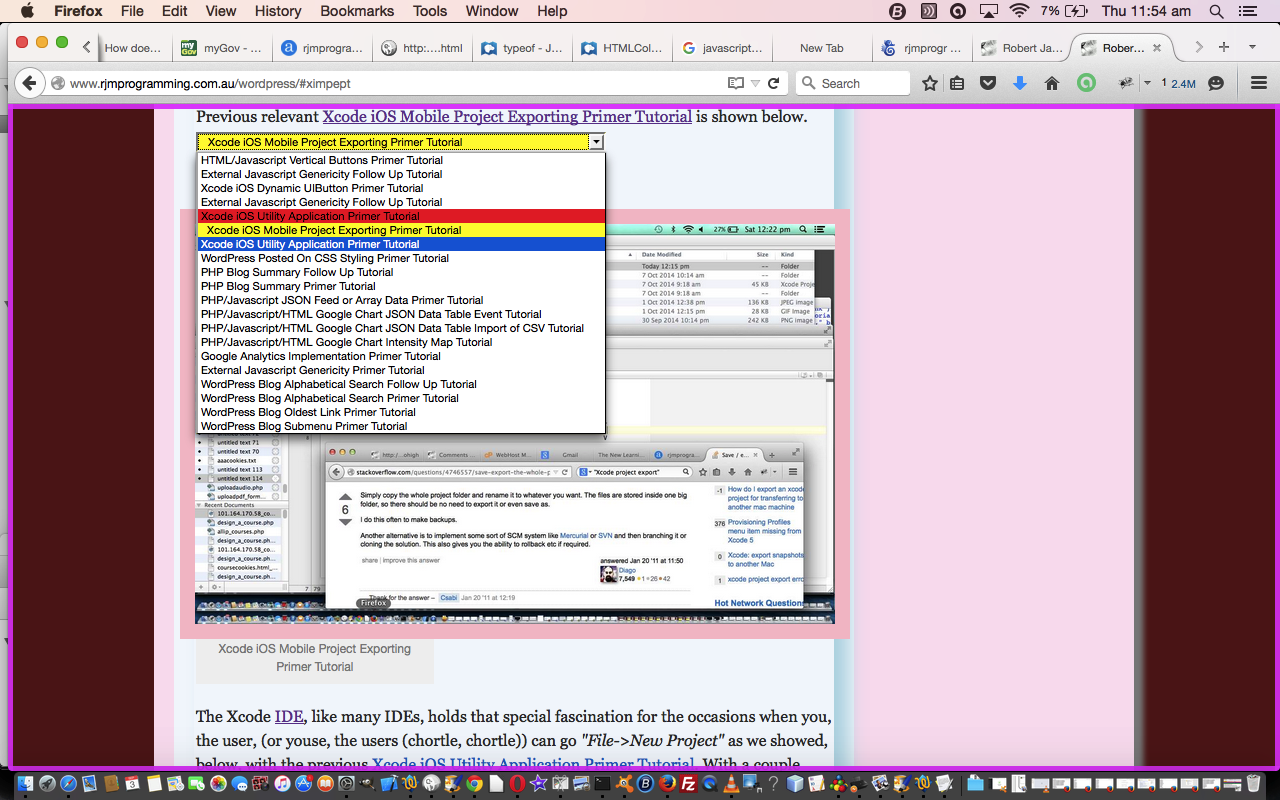The height and width of the screenshot is (800, 1280).
Task: Open the Downloads arrow panel
Action: 1020,84
